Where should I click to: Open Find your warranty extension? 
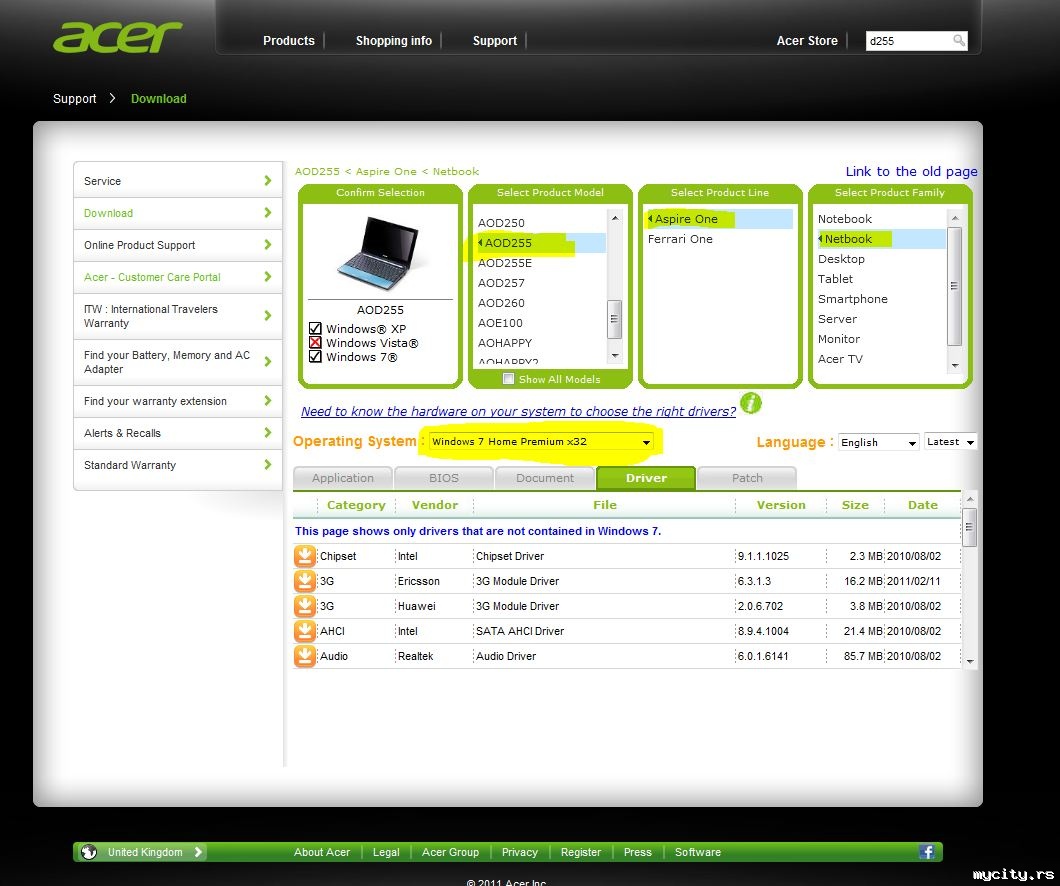point(178,401)
